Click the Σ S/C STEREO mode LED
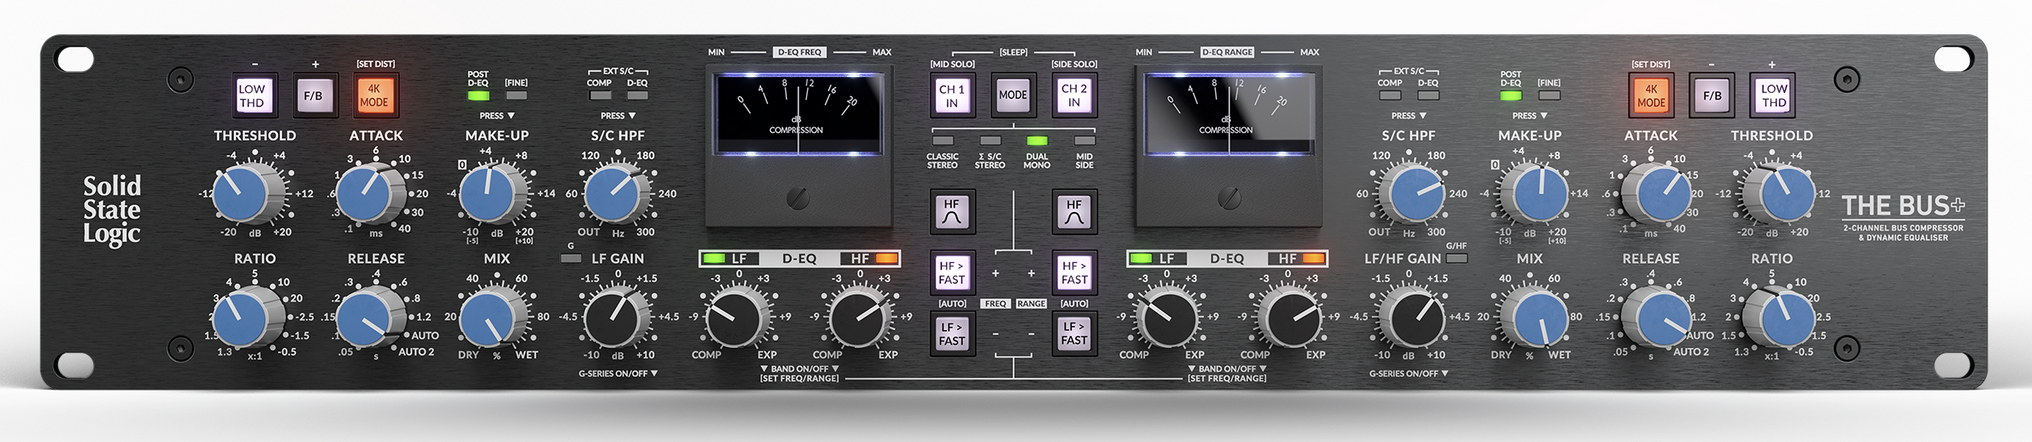The width and height of the screenshot is (2032, 442). [x=990, y=141]
